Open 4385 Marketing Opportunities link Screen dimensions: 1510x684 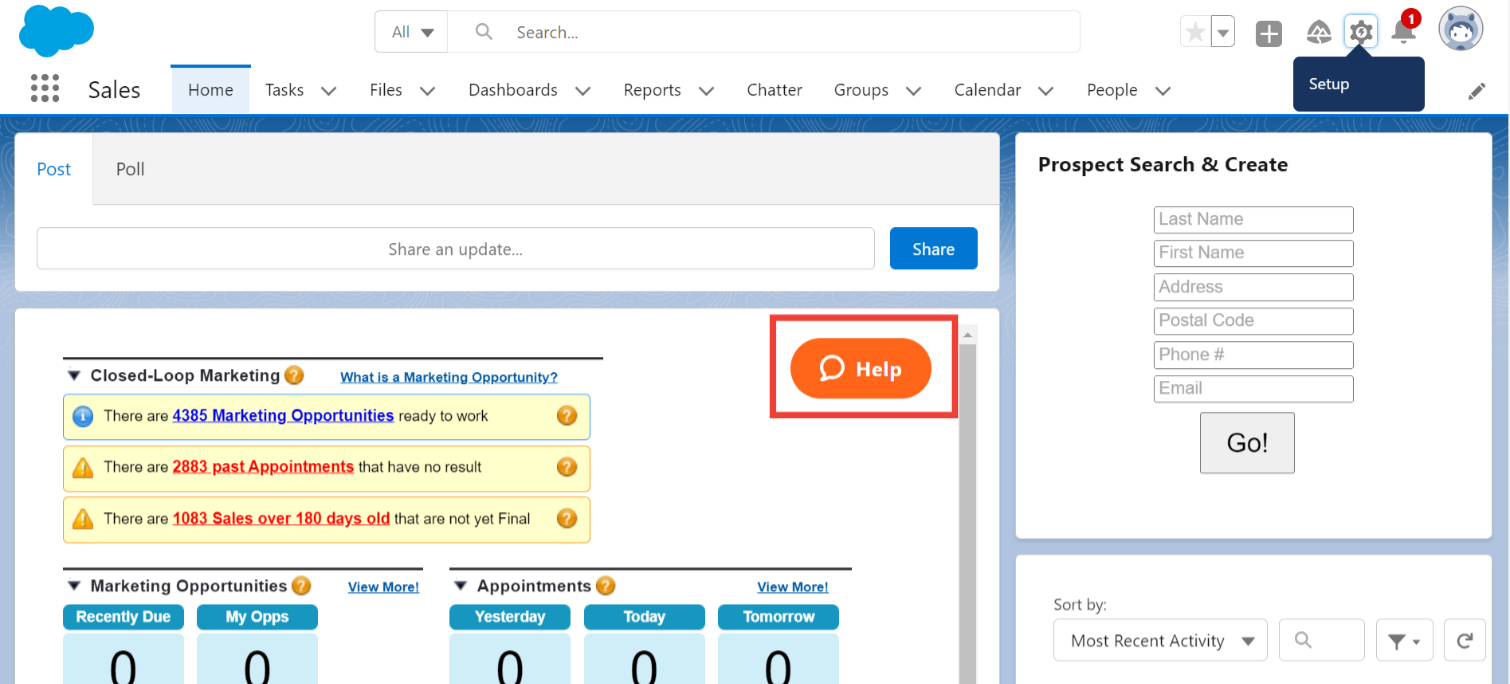[x=283, y=416]
